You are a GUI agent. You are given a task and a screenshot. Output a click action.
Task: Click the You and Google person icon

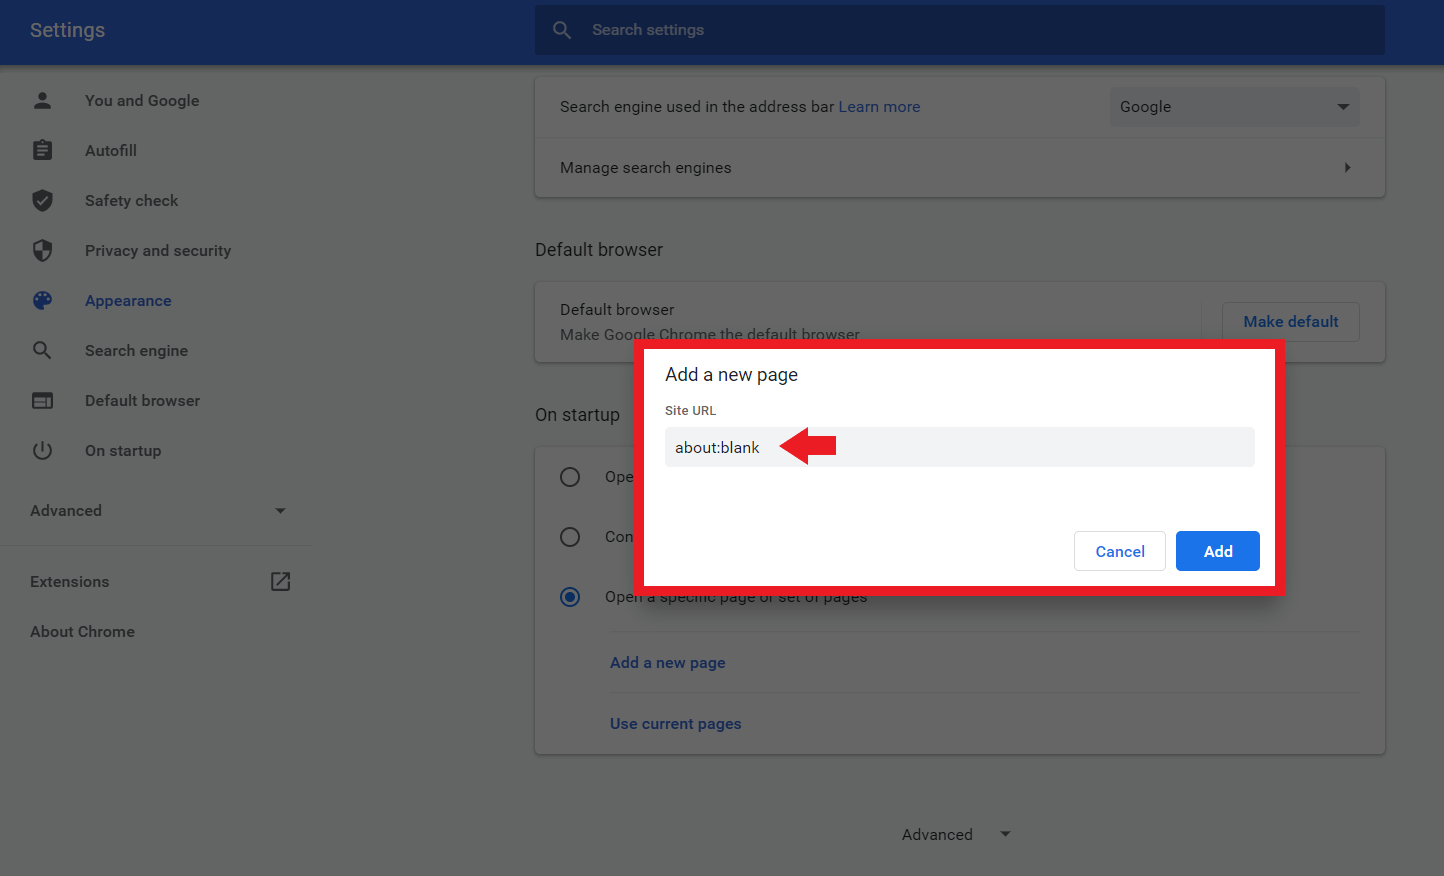click(x=42, y=100)
